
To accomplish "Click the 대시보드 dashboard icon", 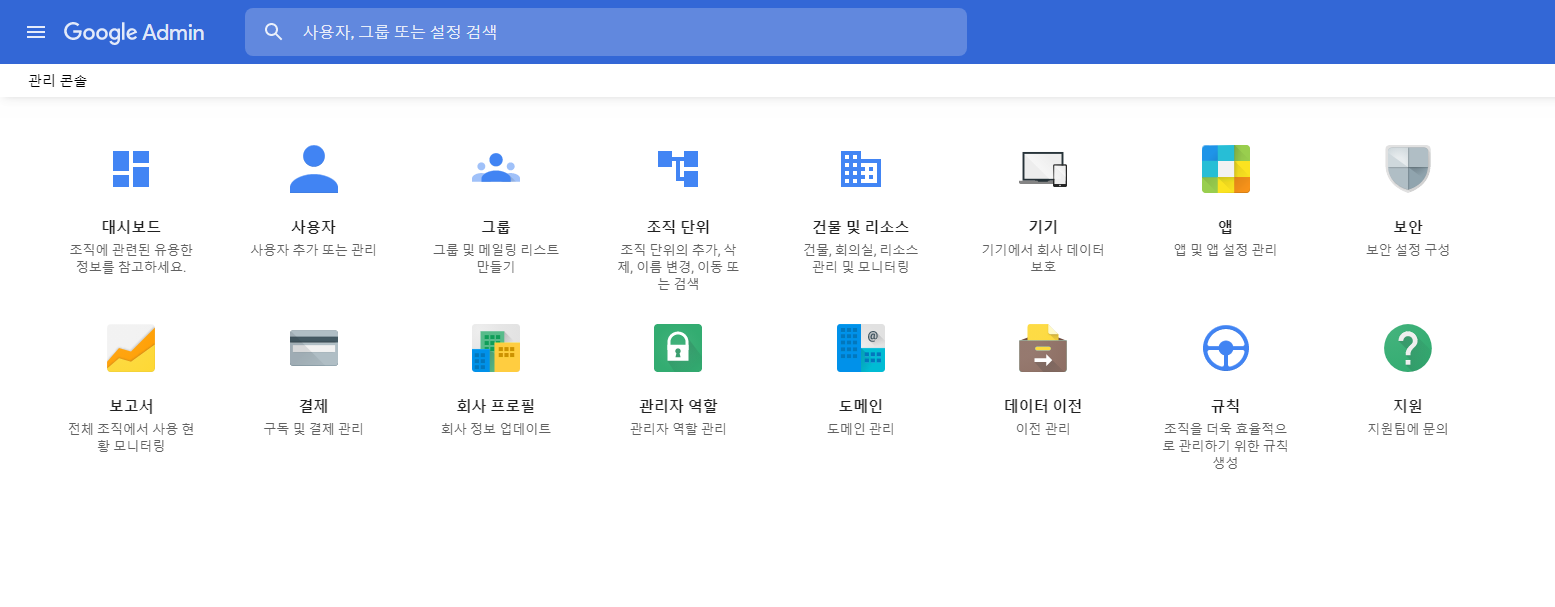I will tap(131, 169).
